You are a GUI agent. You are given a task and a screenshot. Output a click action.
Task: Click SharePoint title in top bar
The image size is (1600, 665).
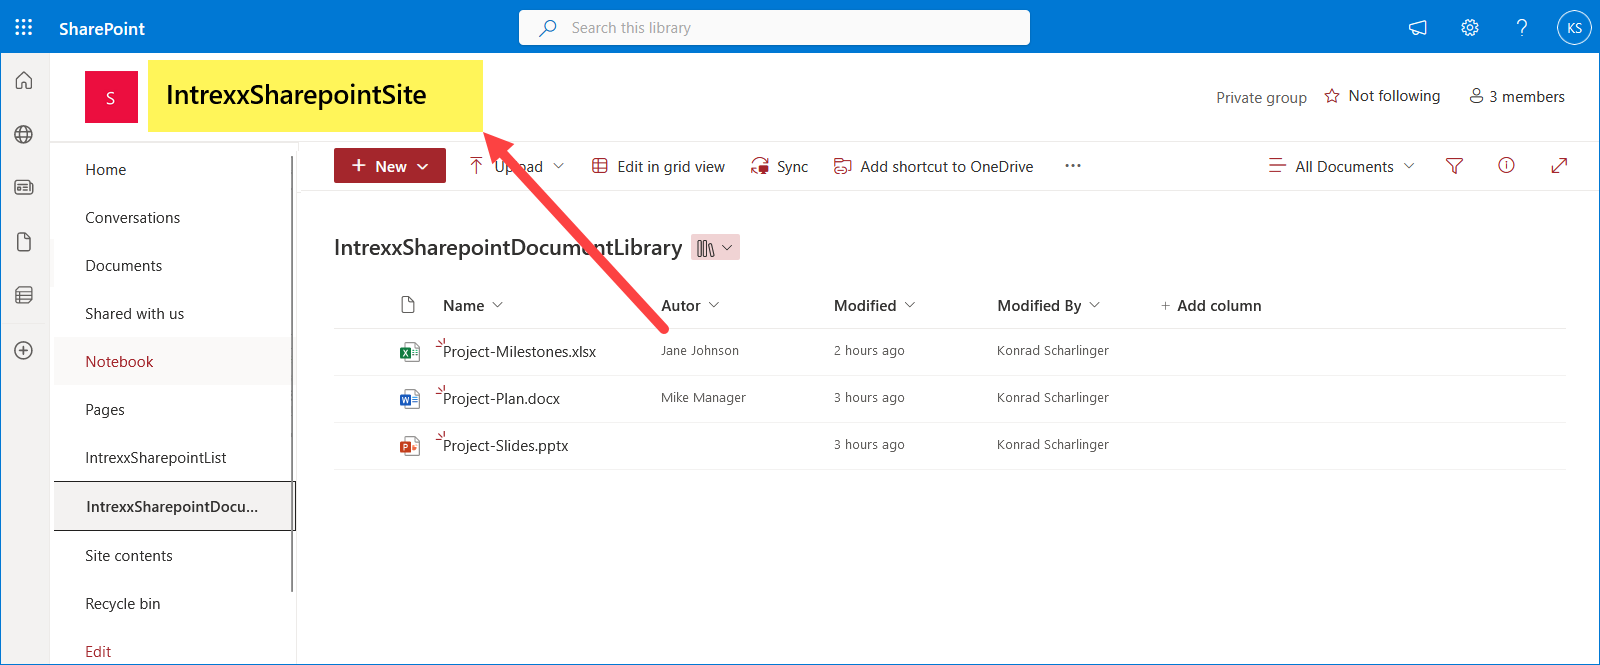pos(102,29)
